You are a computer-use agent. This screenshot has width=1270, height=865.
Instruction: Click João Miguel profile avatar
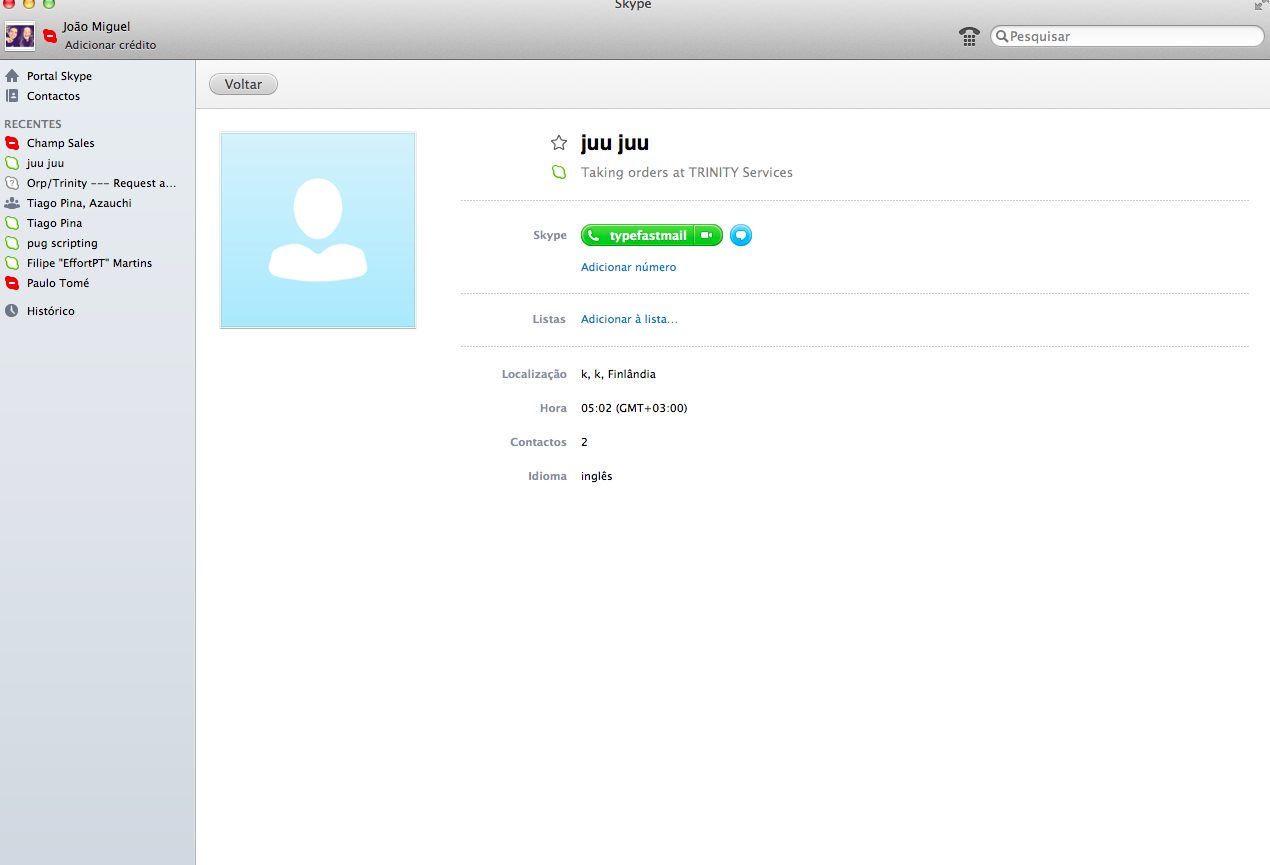point(20,36)
